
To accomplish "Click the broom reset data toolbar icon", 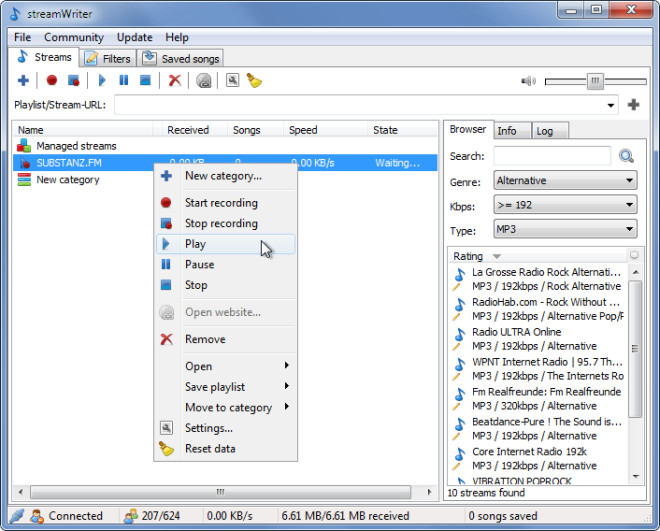I will pos(254,80).
